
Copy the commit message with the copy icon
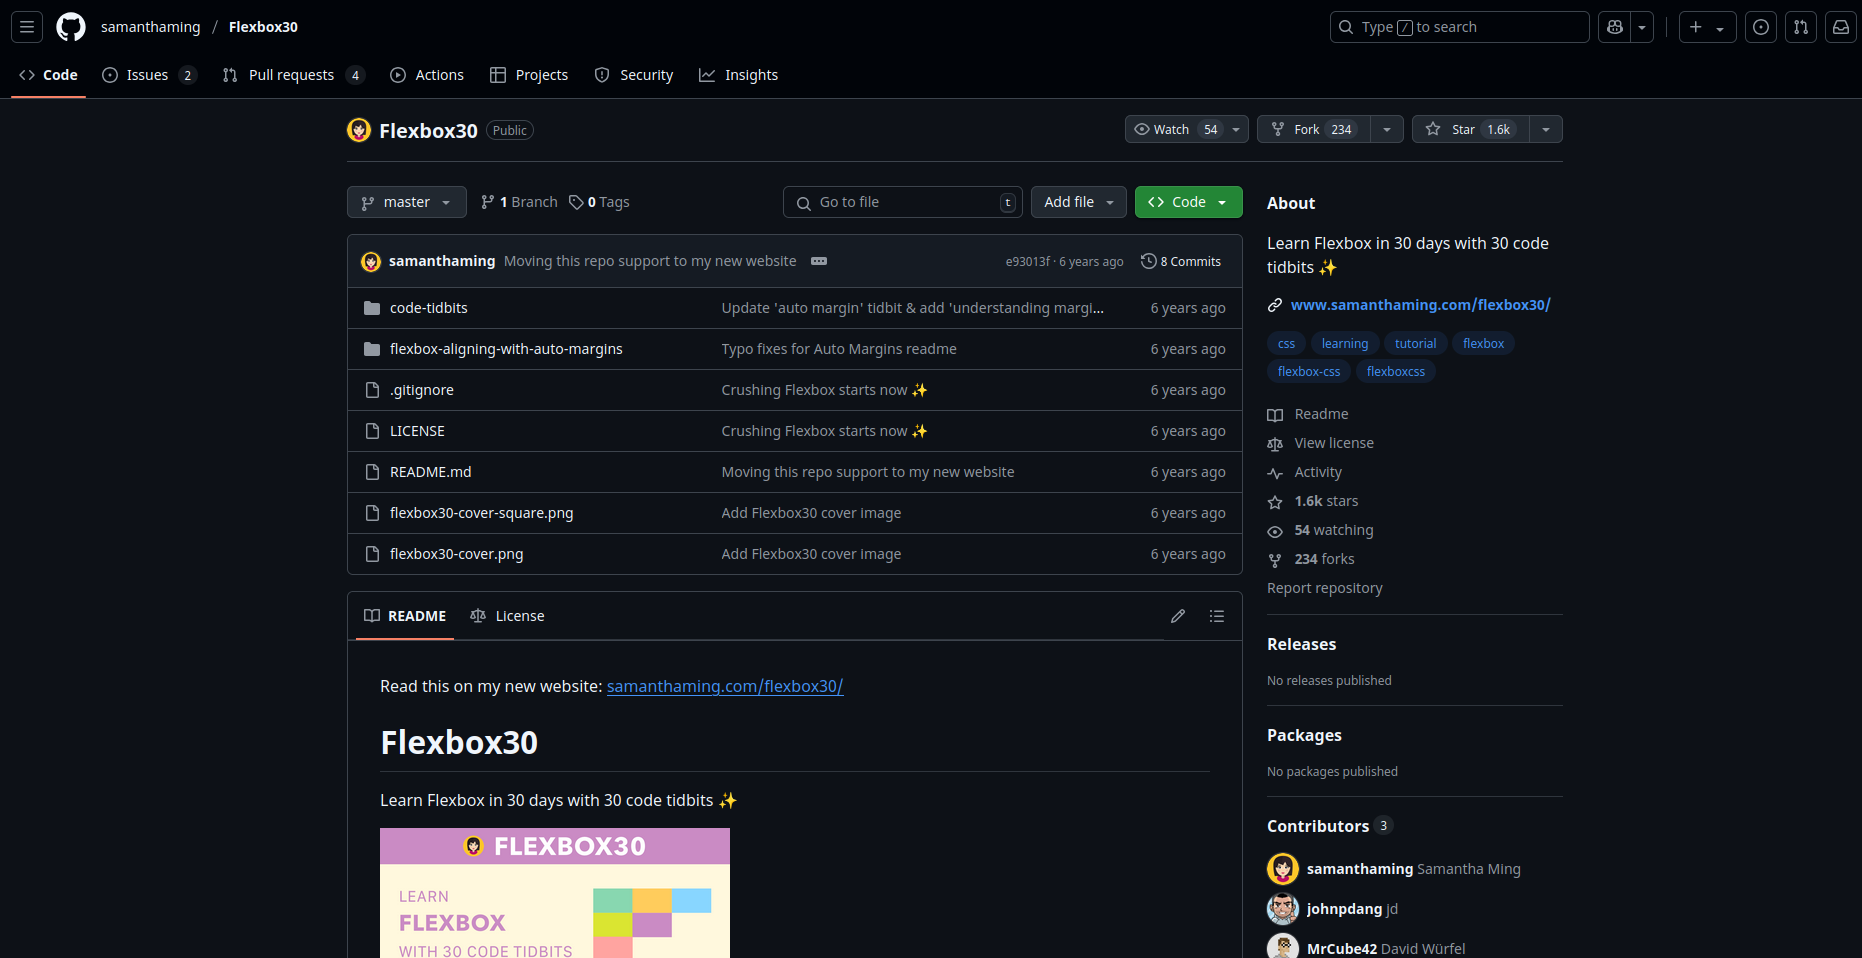pyautogui.click(x=819, y=261)
